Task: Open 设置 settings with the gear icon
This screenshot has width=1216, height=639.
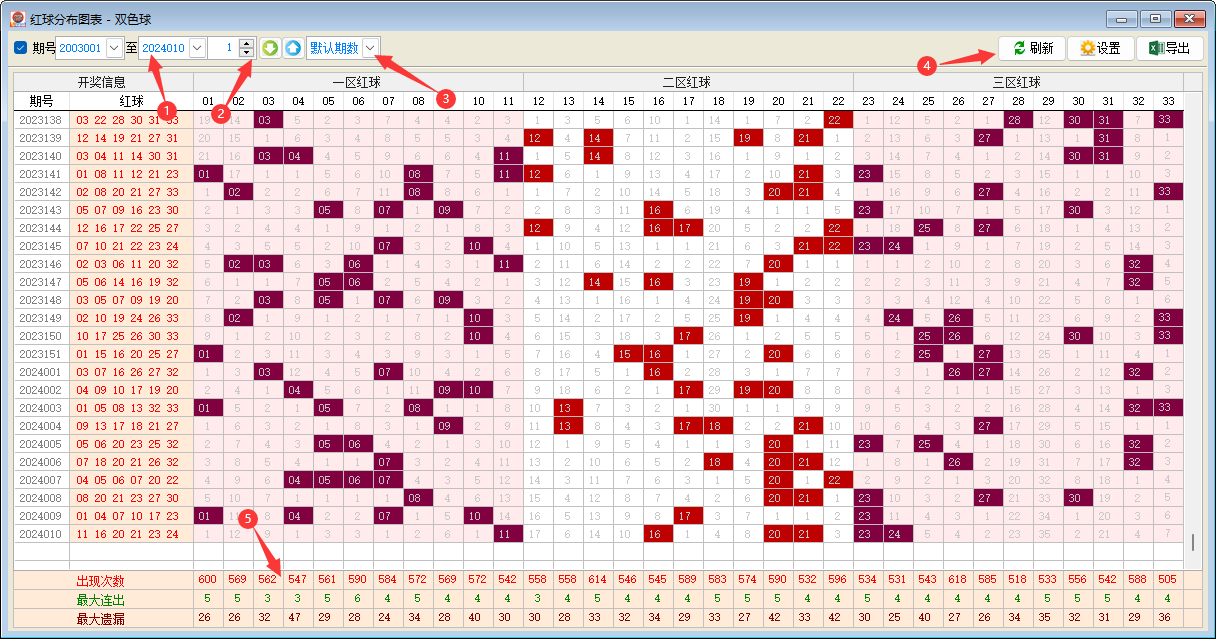Action: [1100, 48]
